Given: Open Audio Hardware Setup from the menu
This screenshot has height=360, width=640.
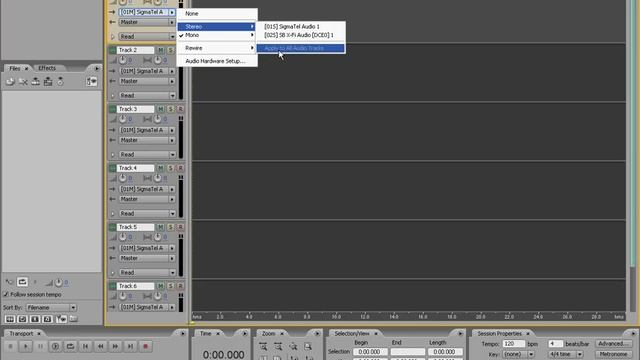Looking at the screenshot, I should pyautogui.click(x=217, y=61).
